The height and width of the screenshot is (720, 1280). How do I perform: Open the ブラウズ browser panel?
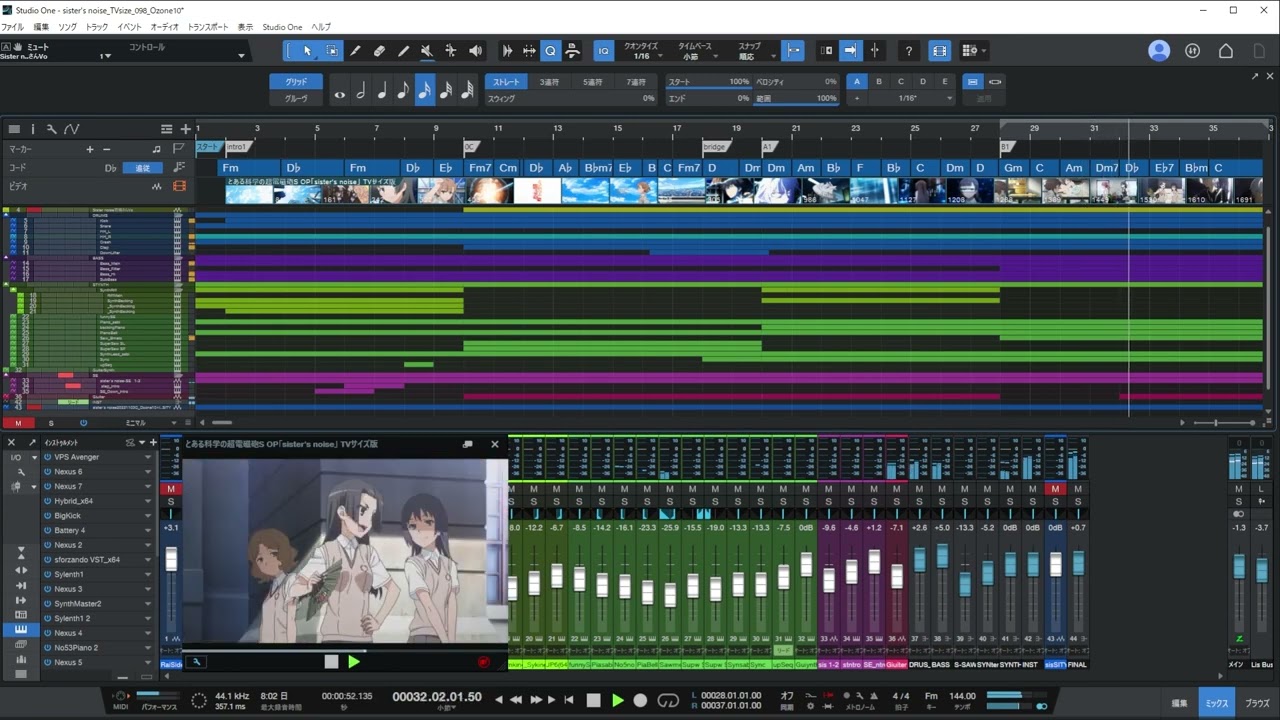1257,703
